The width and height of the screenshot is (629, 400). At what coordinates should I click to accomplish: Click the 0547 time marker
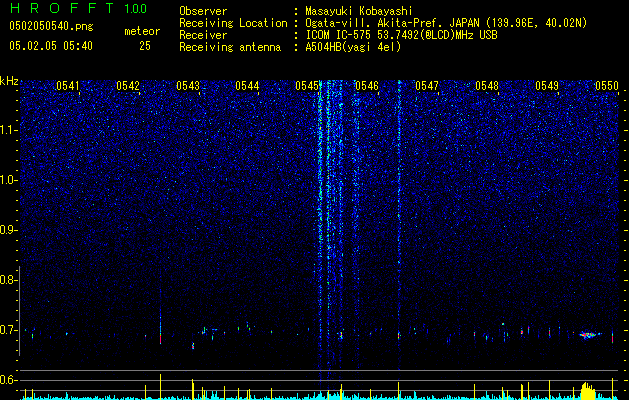click(427, 86)
